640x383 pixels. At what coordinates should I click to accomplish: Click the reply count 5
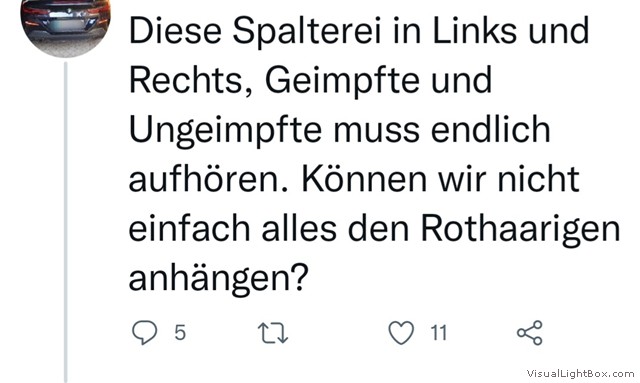180,333
